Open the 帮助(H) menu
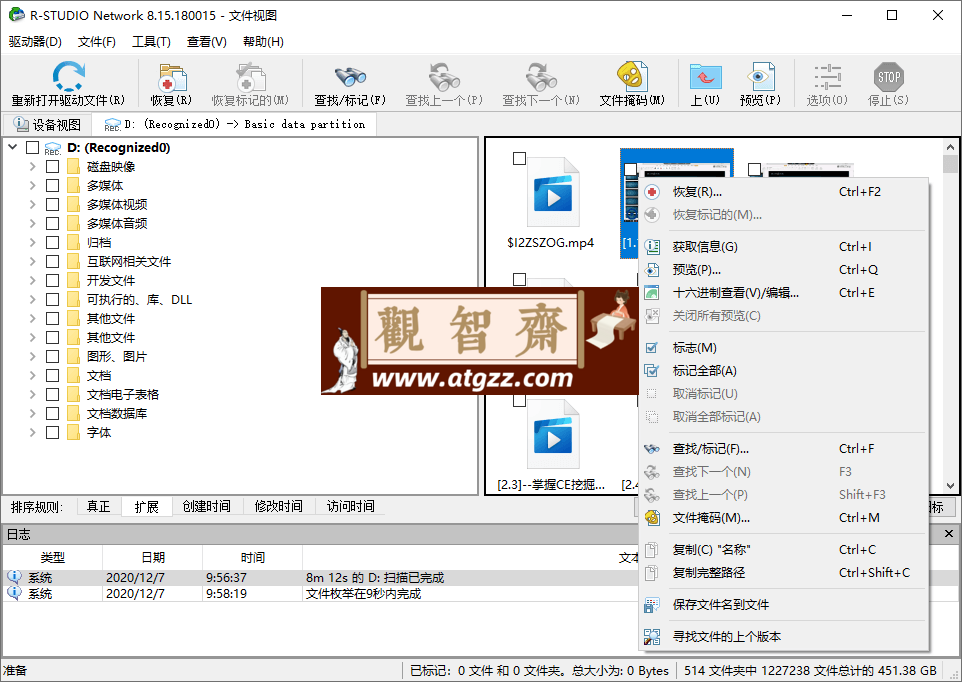 tap(263, 42)
